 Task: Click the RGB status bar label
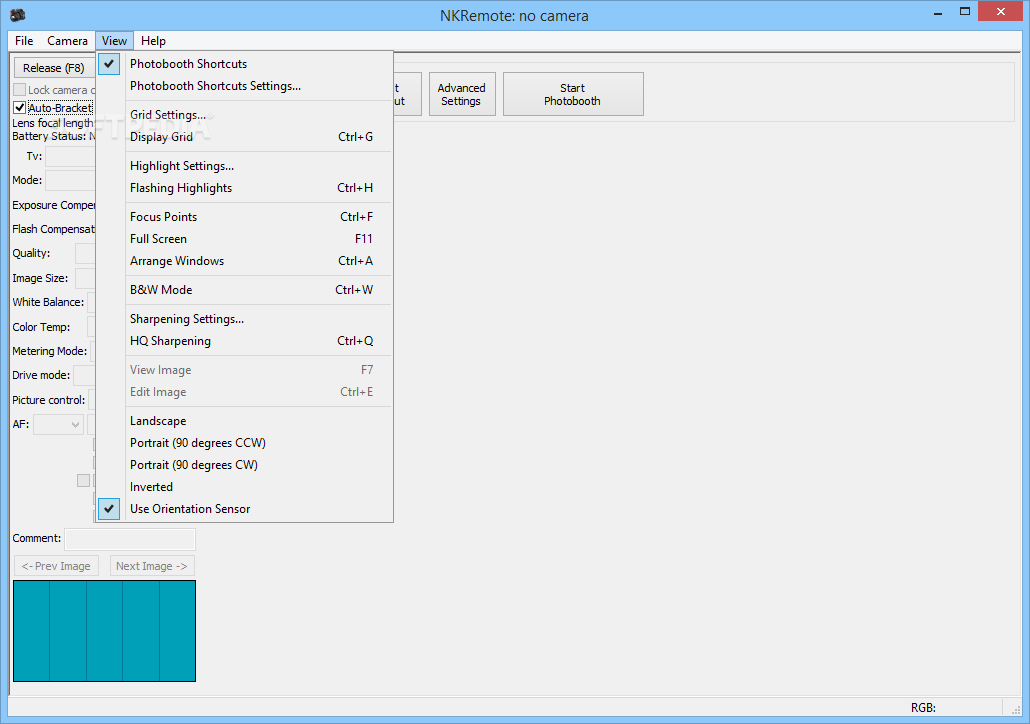pyautogui.click(x=923, y=708)
